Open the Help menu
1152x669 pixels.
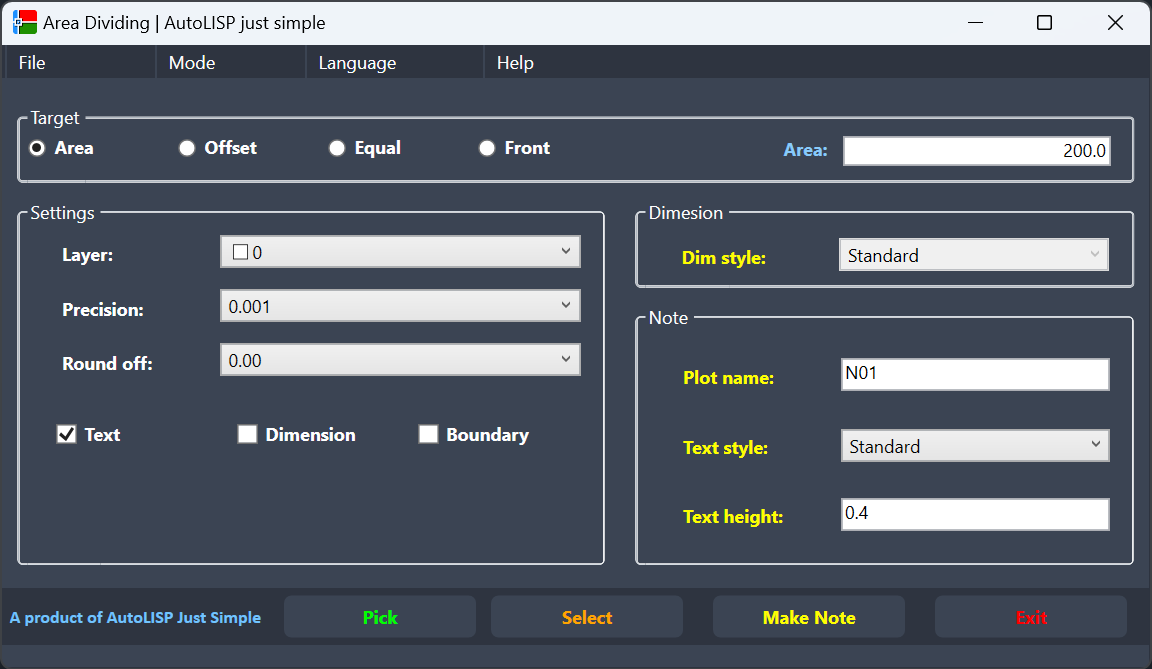[515, 63]
